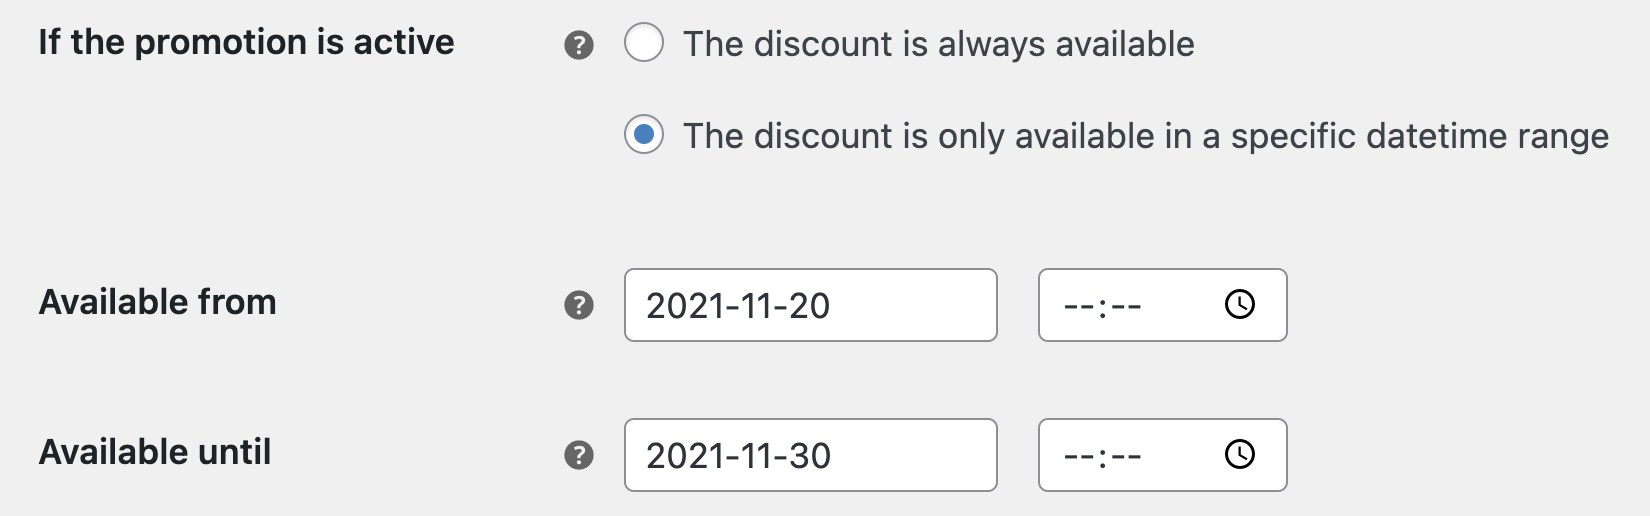Select the hours placeholder in Available from time
The width and height of the screenshot is (1650, 516).
pyautogui.click(x=1079, y=306)
